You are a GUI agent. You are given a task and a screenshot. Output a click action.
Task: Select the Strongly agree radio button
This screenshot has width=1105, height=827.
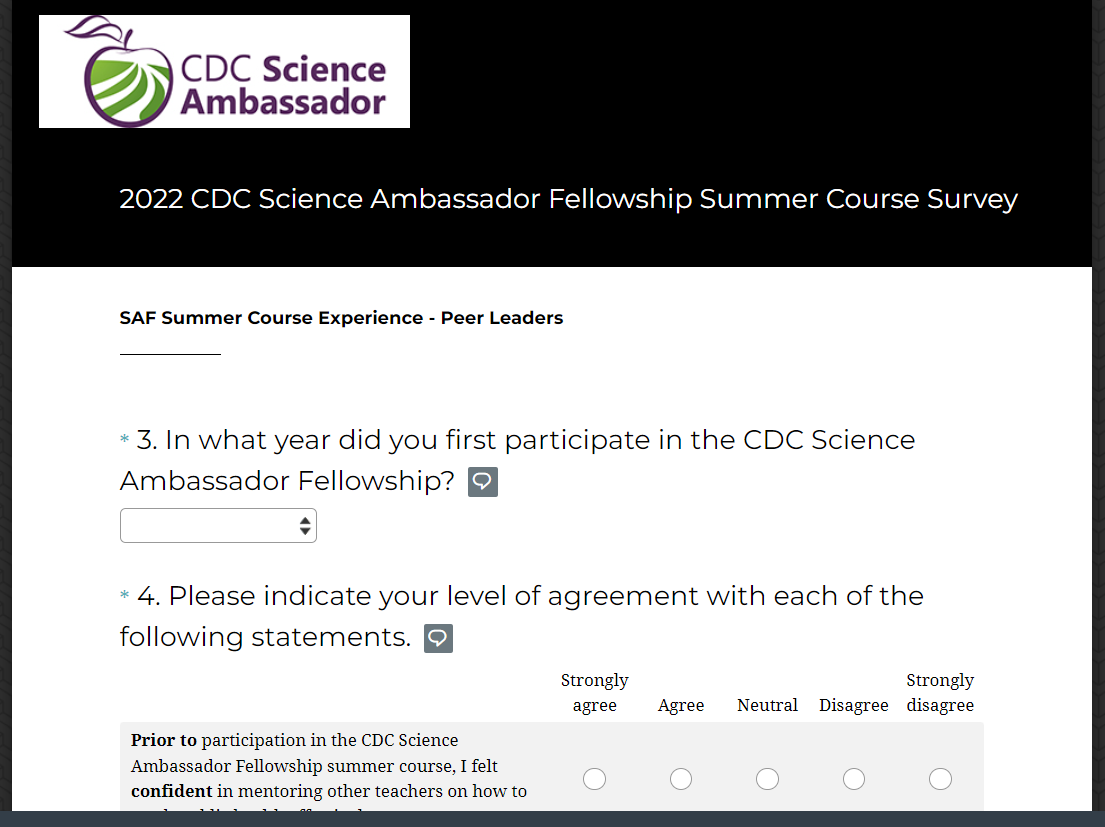594,779
